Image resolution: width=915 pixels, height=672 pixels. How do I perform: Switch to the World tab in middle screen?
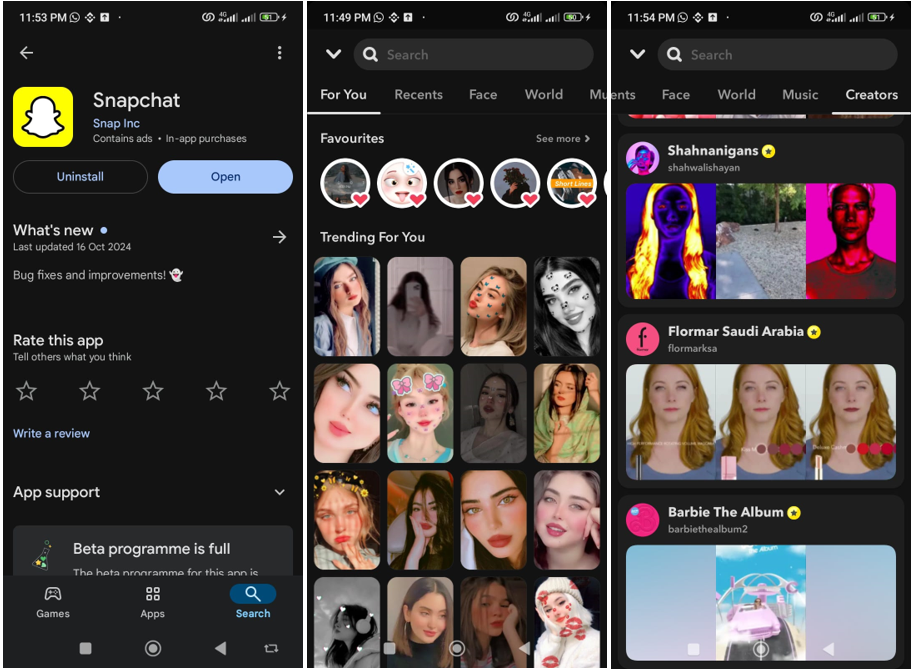tap(544, 94)
